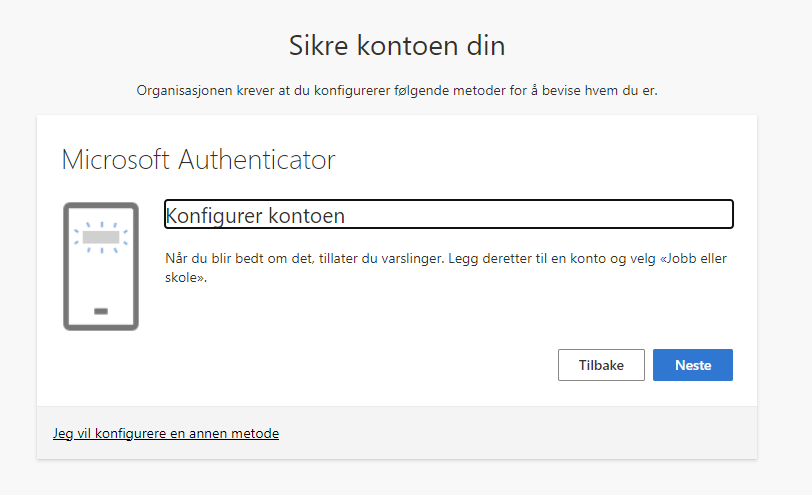Screen dimensions: 812x495
Task: Click the phone illustration icon
Action: (x=101, y=266)
